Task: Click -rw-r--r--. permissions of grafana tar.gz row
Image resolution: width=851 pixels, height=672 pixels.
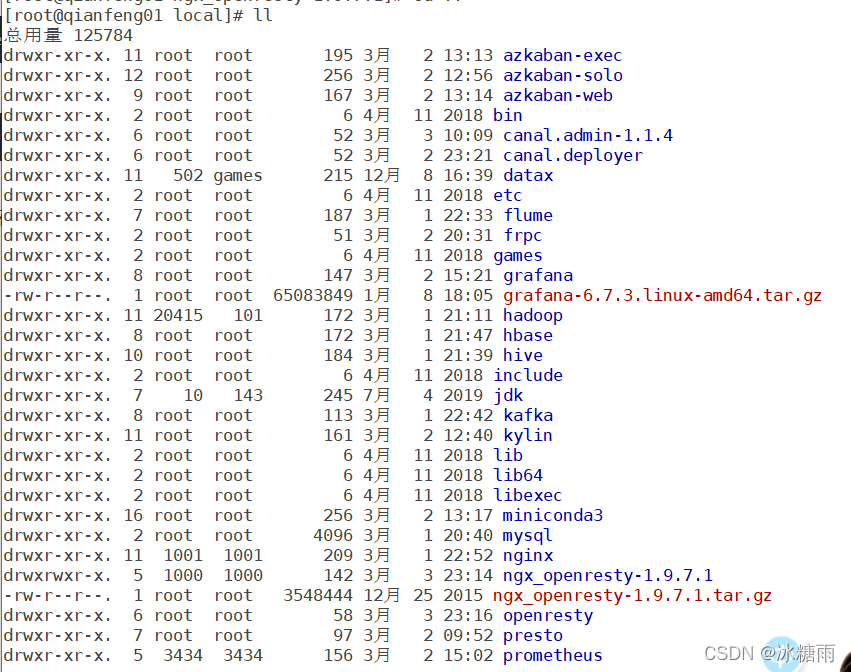Action: 57,296
